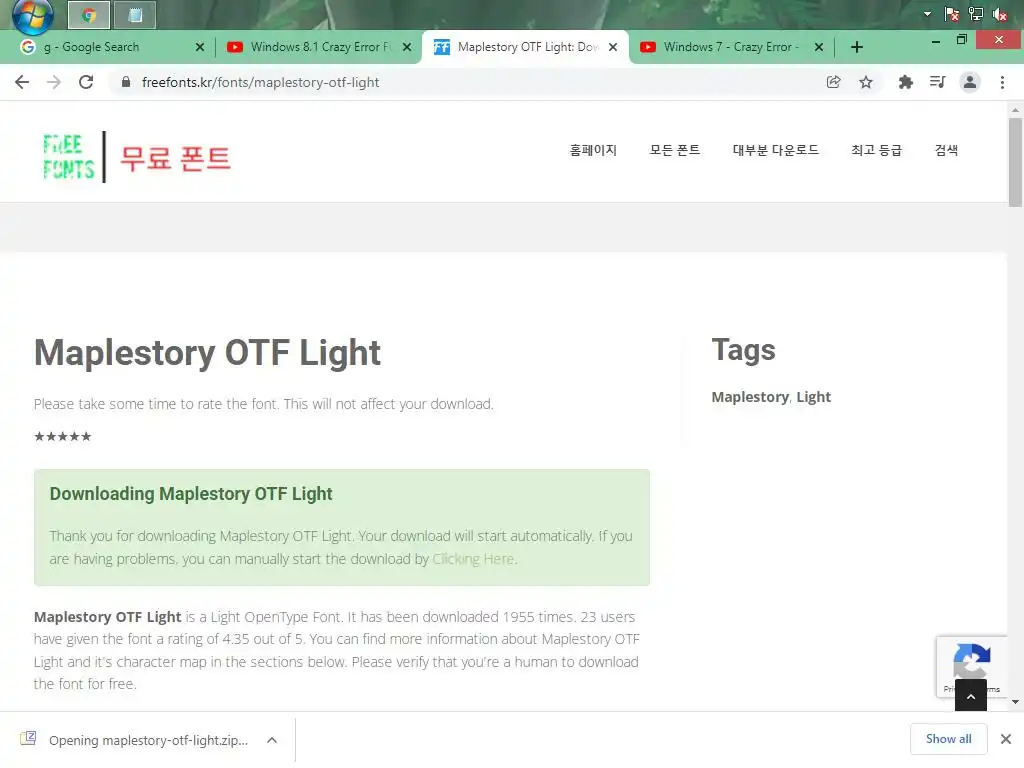Click Show all downloads button
Viewport: 1024px width, 768px height.
click(x=948, y=739)
